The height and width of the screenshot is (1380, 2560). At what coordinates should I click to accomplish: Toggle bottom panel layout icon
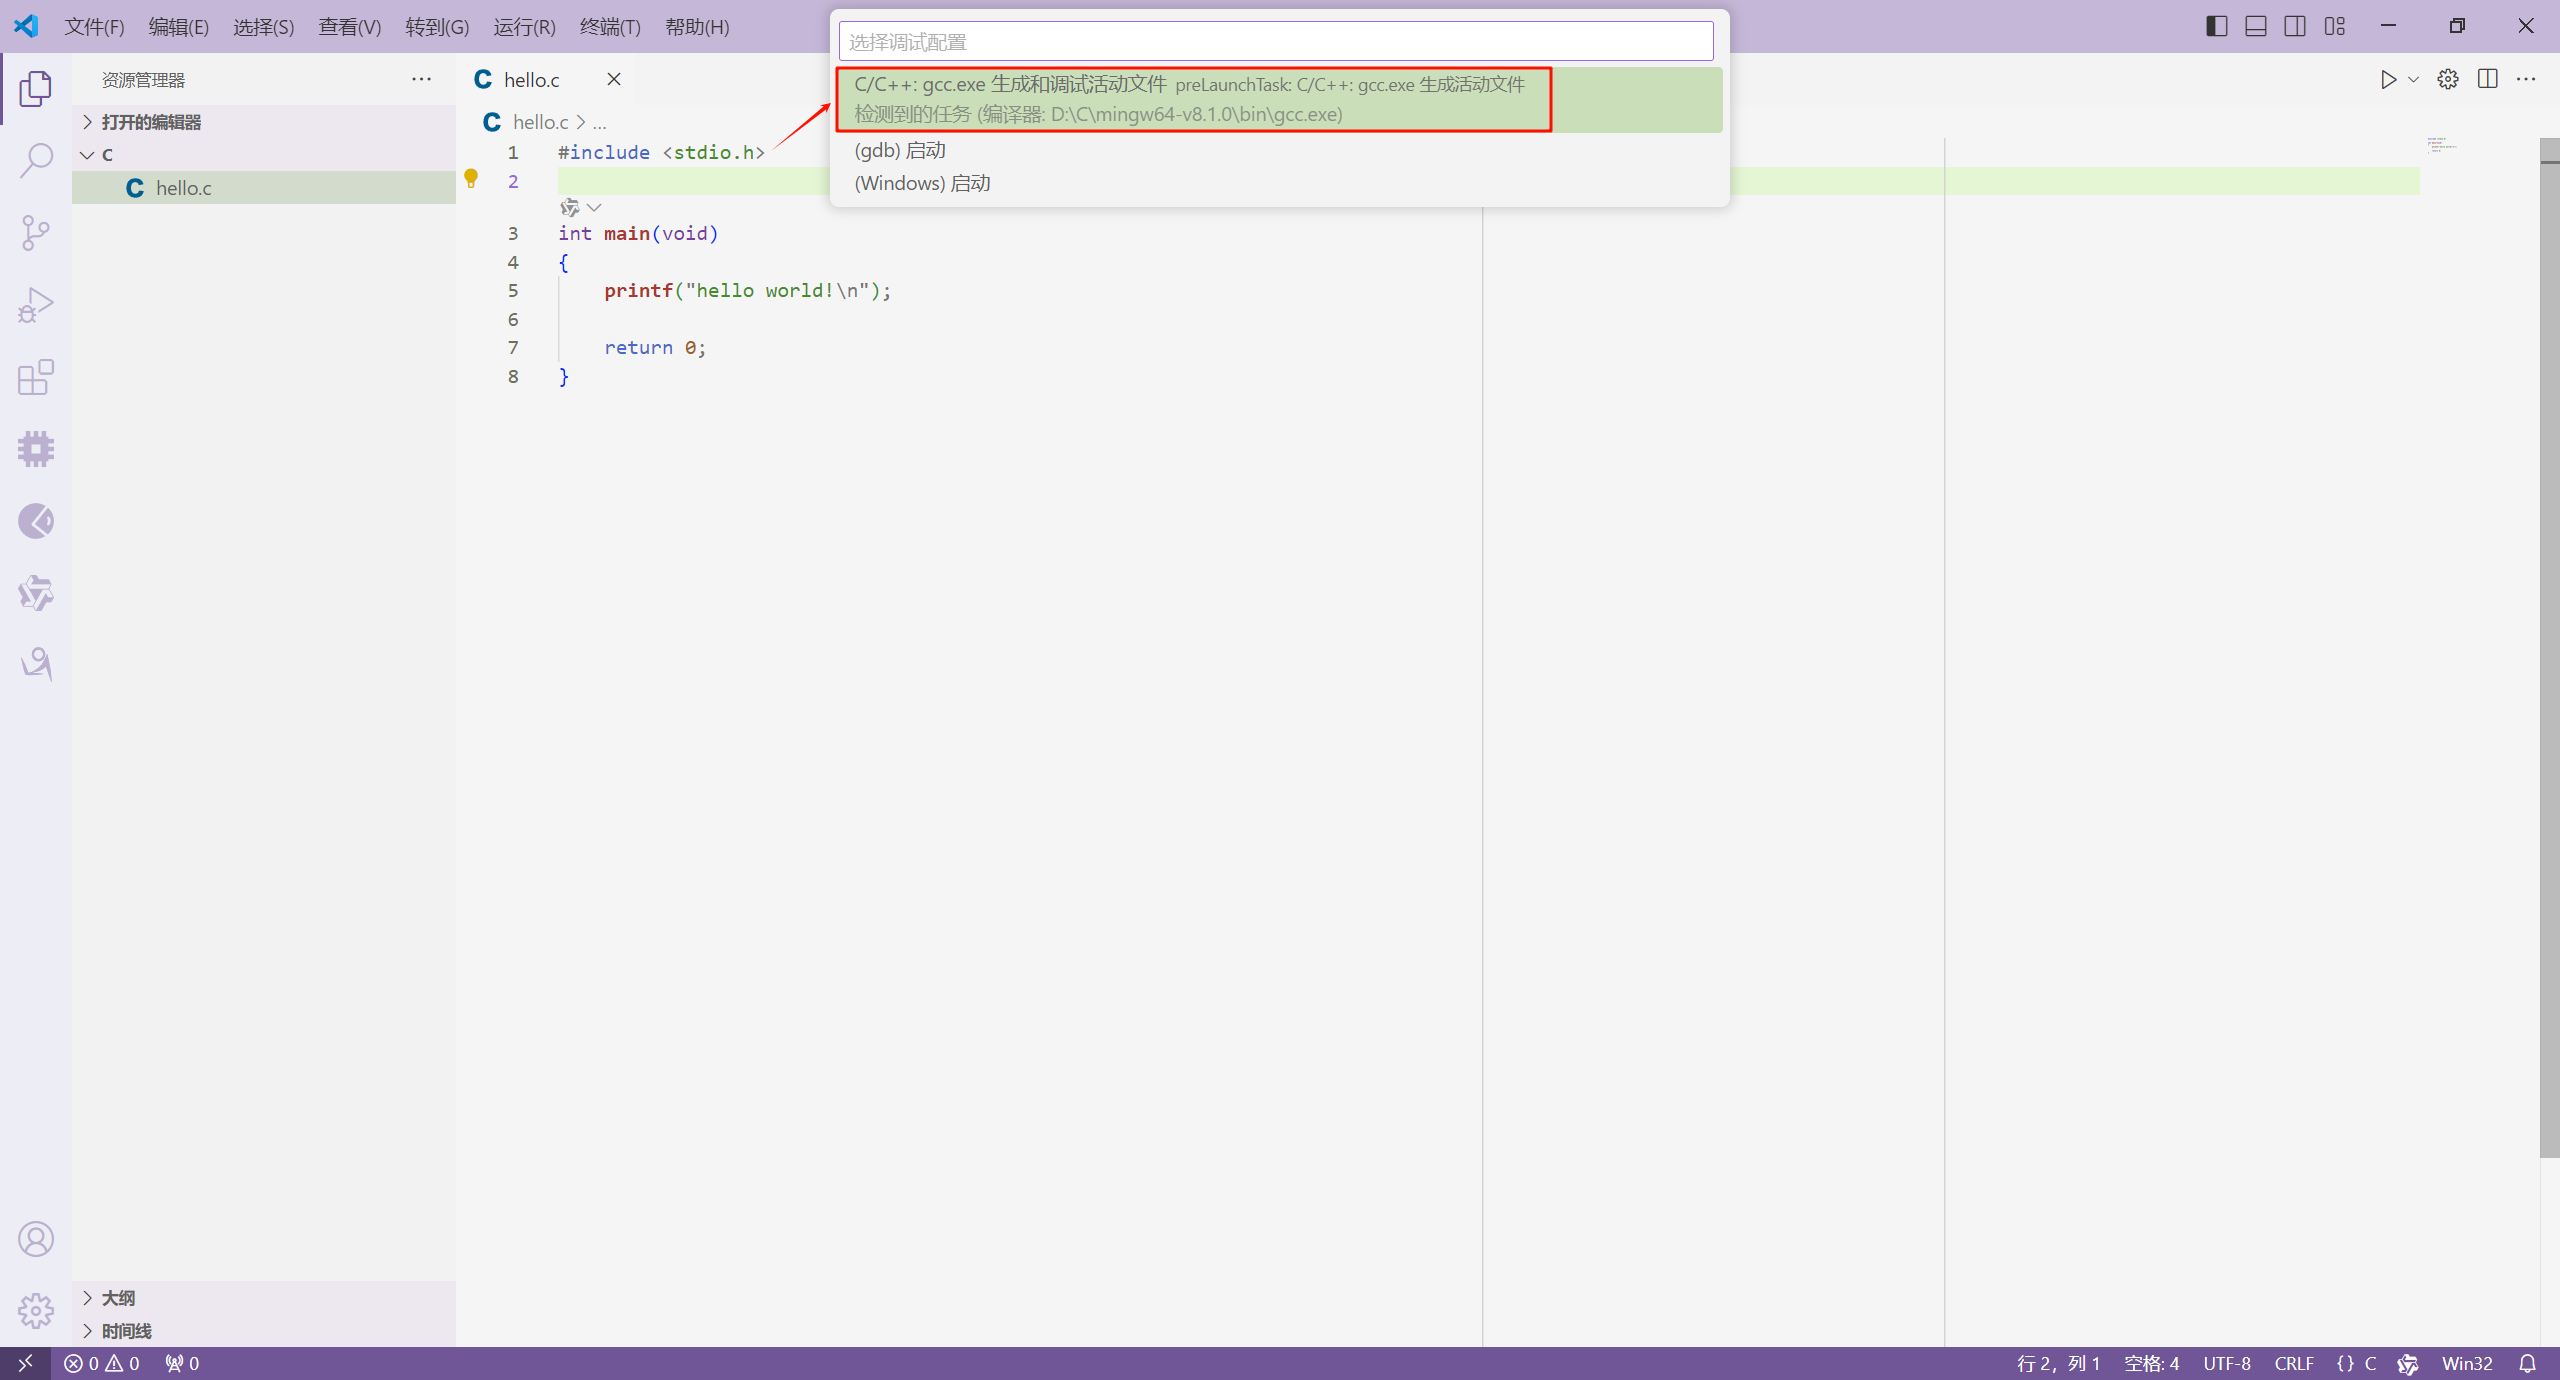[2255, 26]
